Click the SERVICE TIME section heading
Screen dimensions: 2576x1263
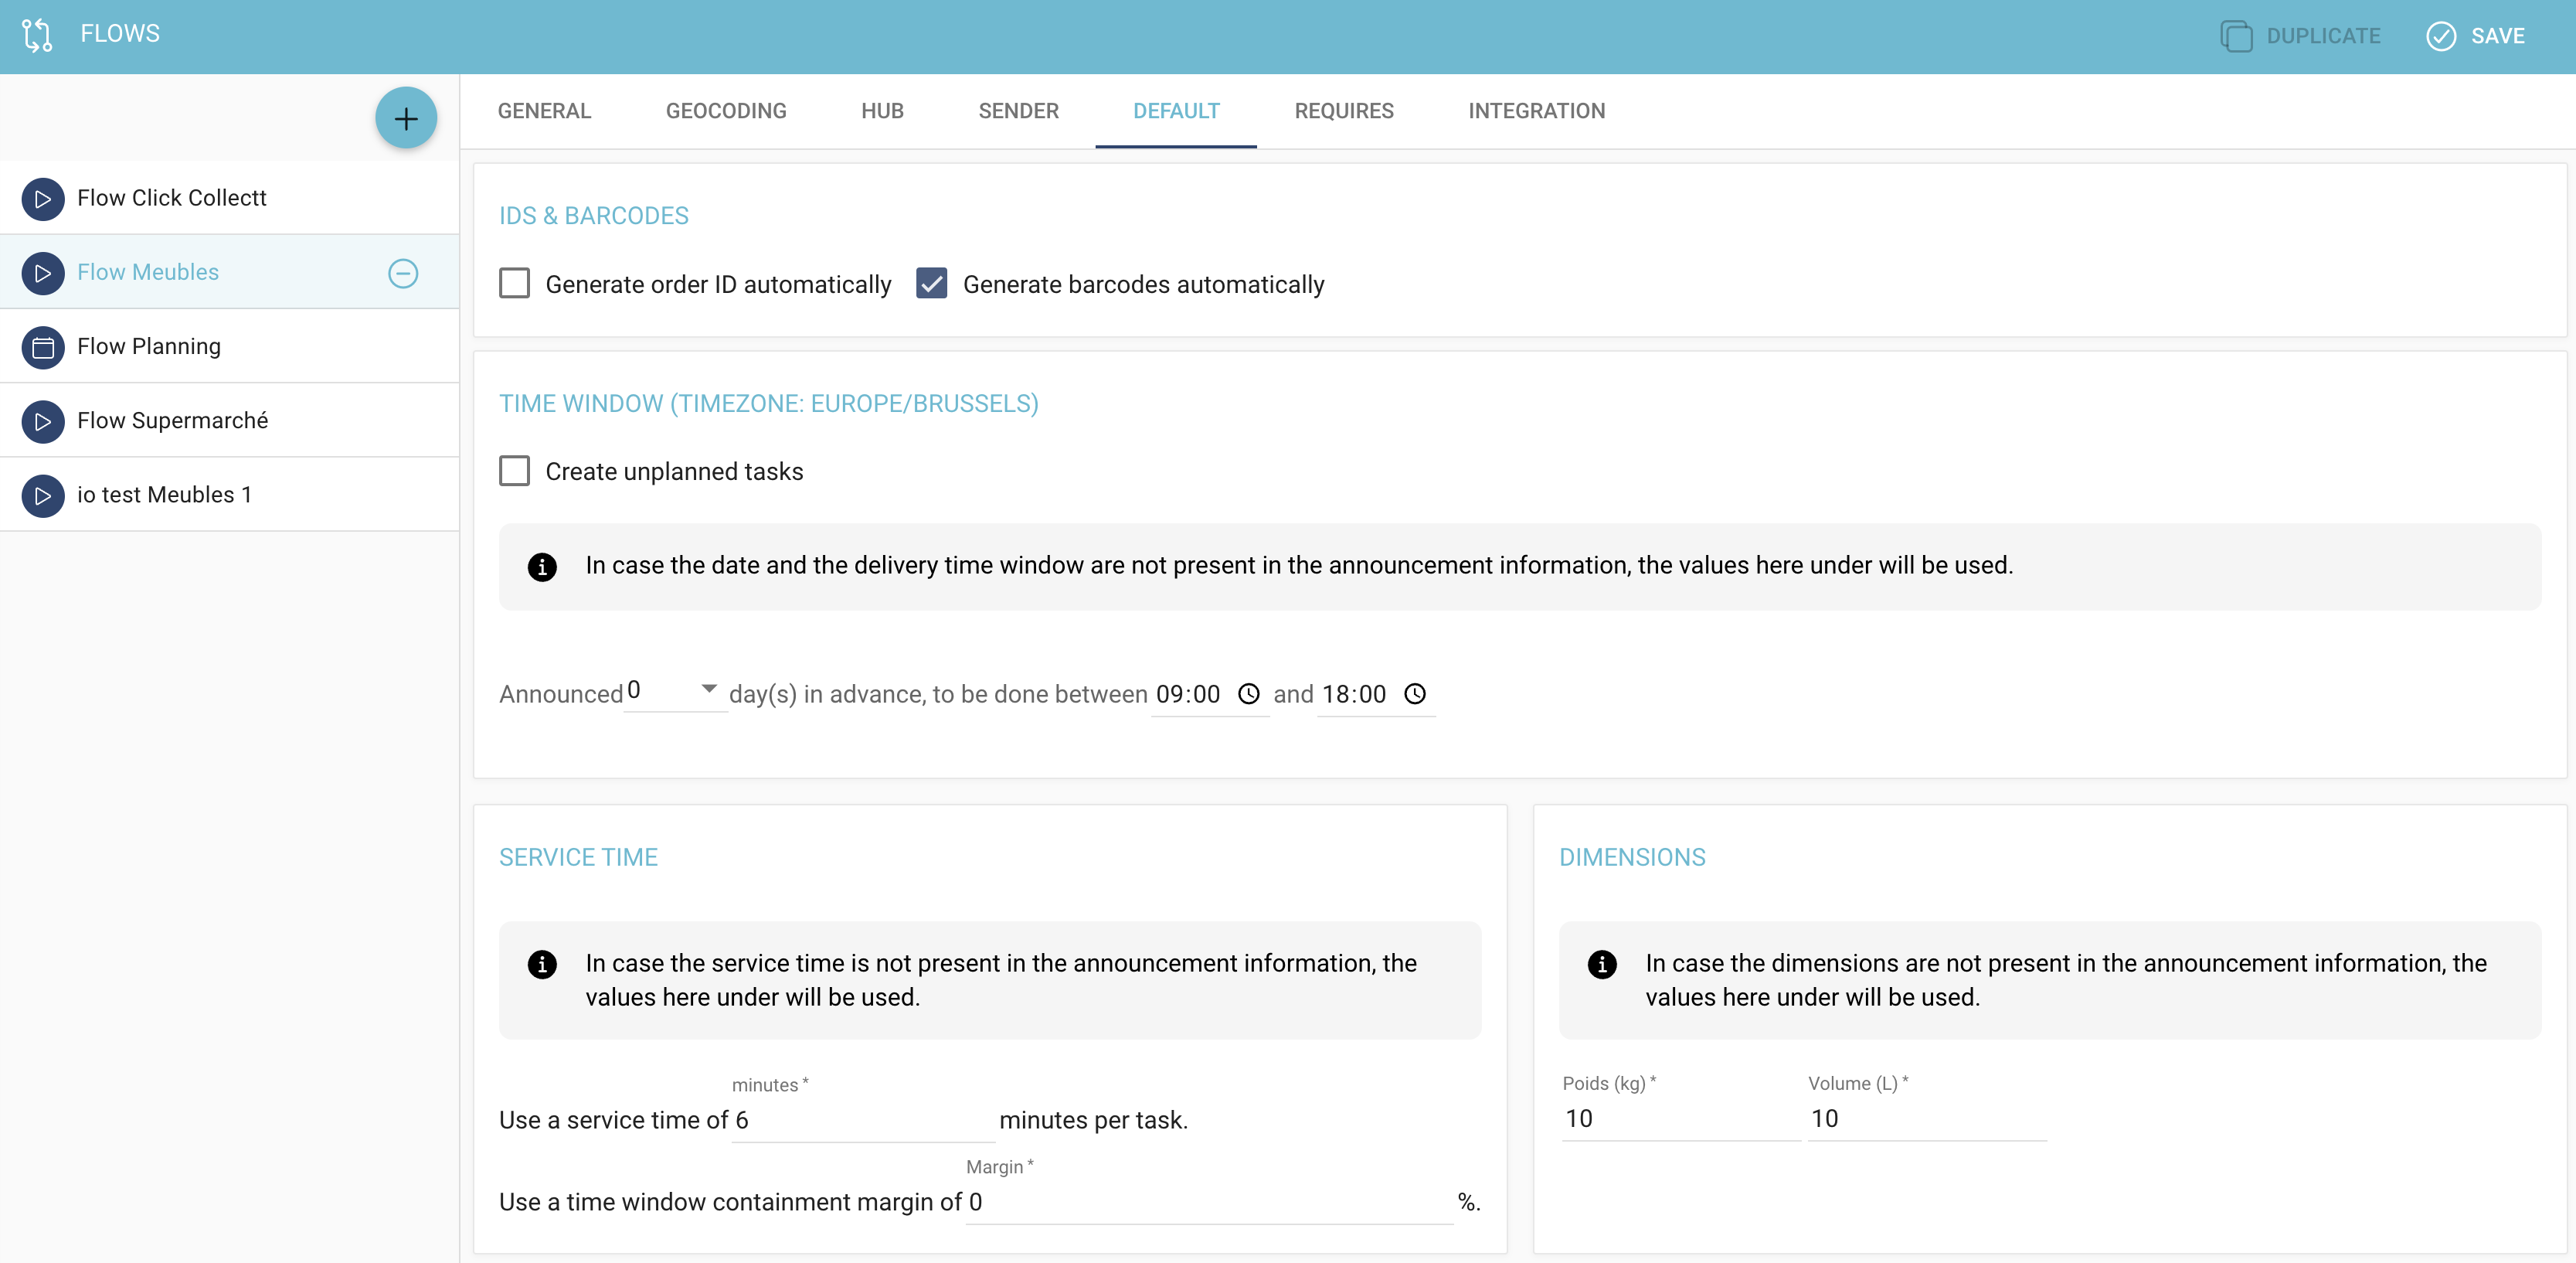pos(578,858)
